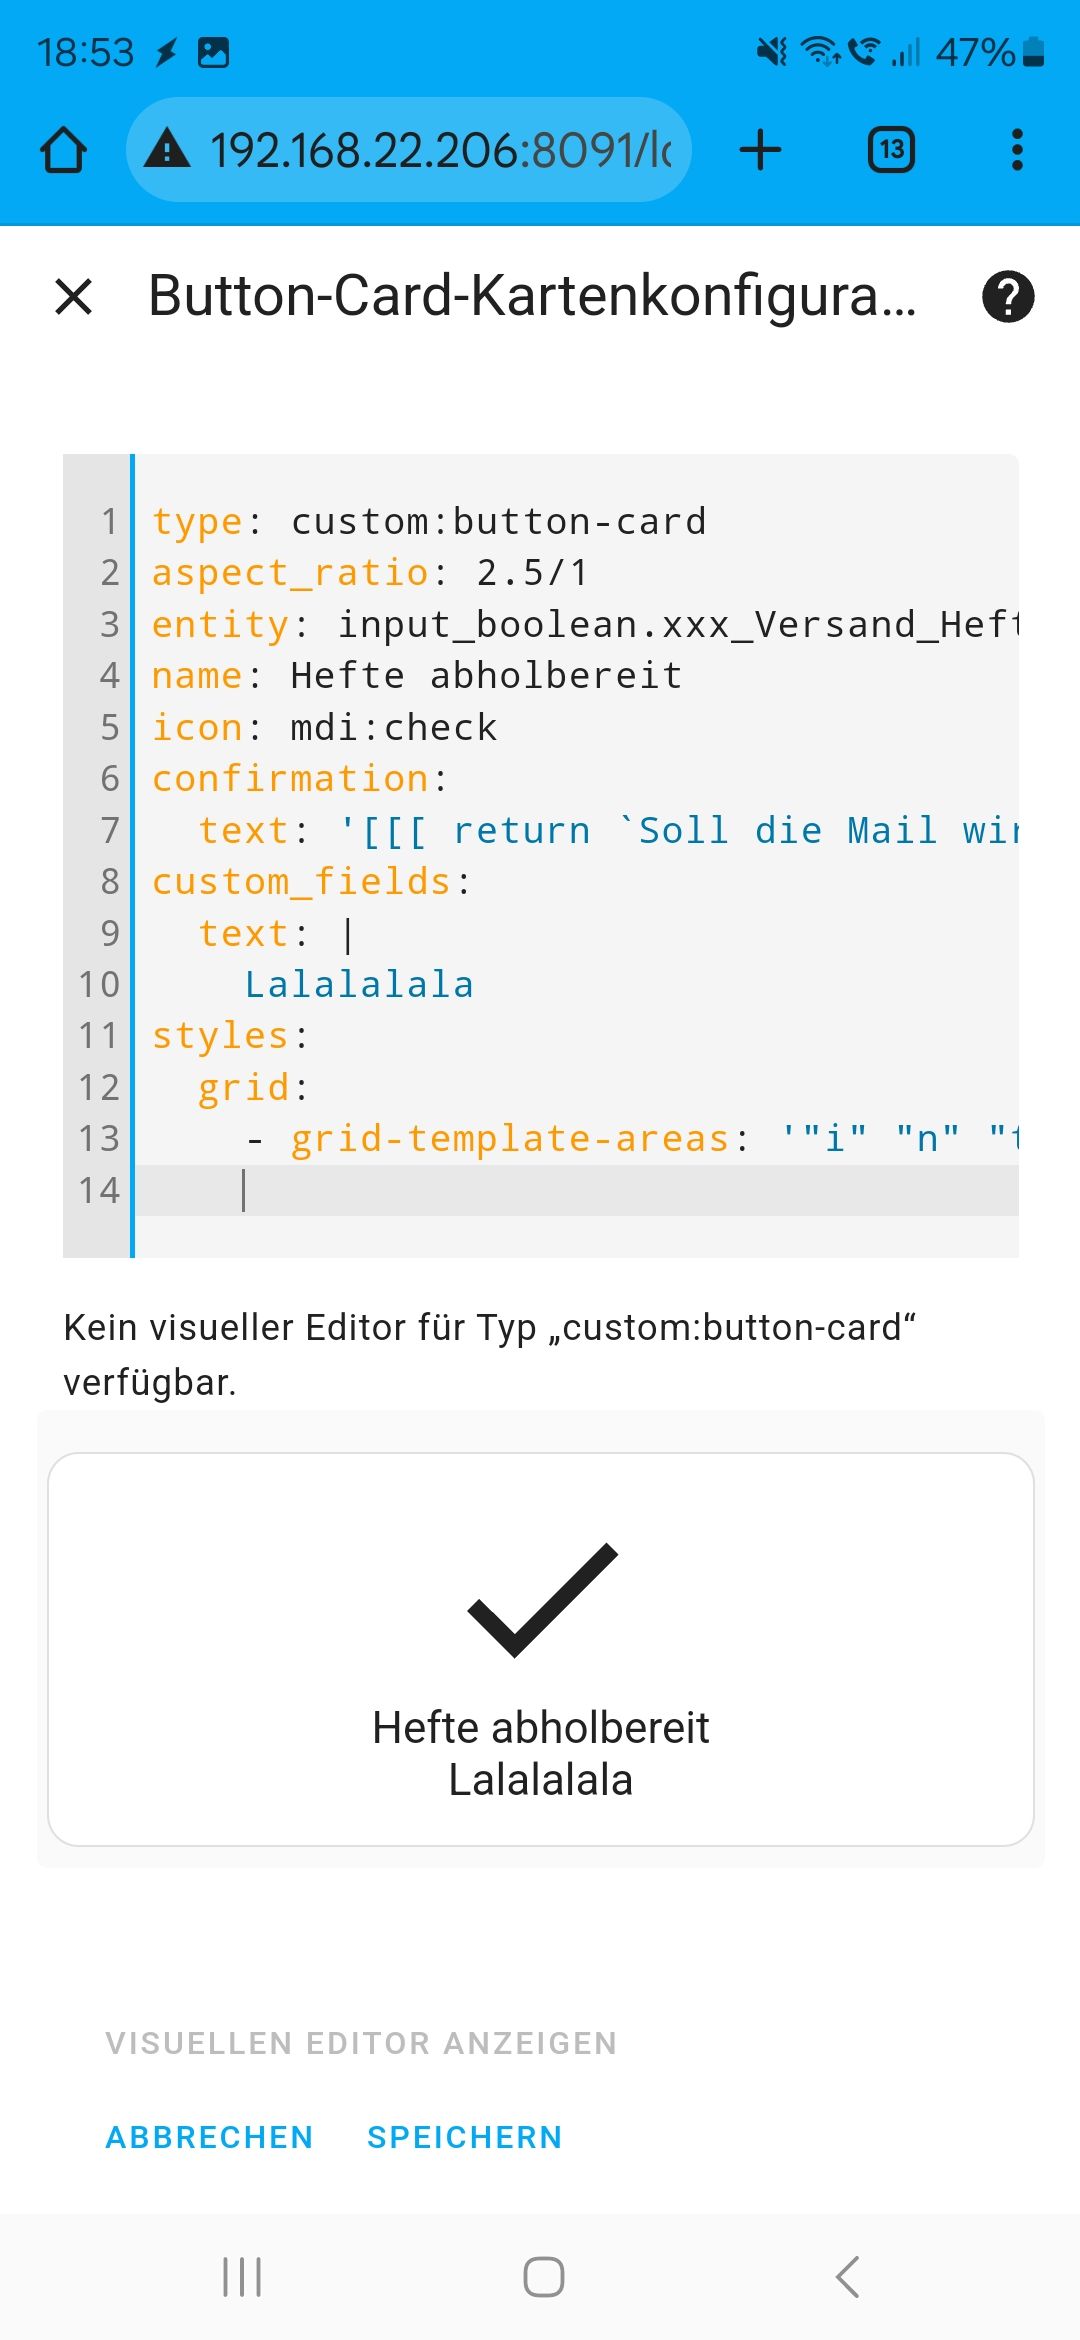The image size is (1080, 2340).
Task: Click Visuellen Editor anzeigen
Action: (x=361, y=2043)
